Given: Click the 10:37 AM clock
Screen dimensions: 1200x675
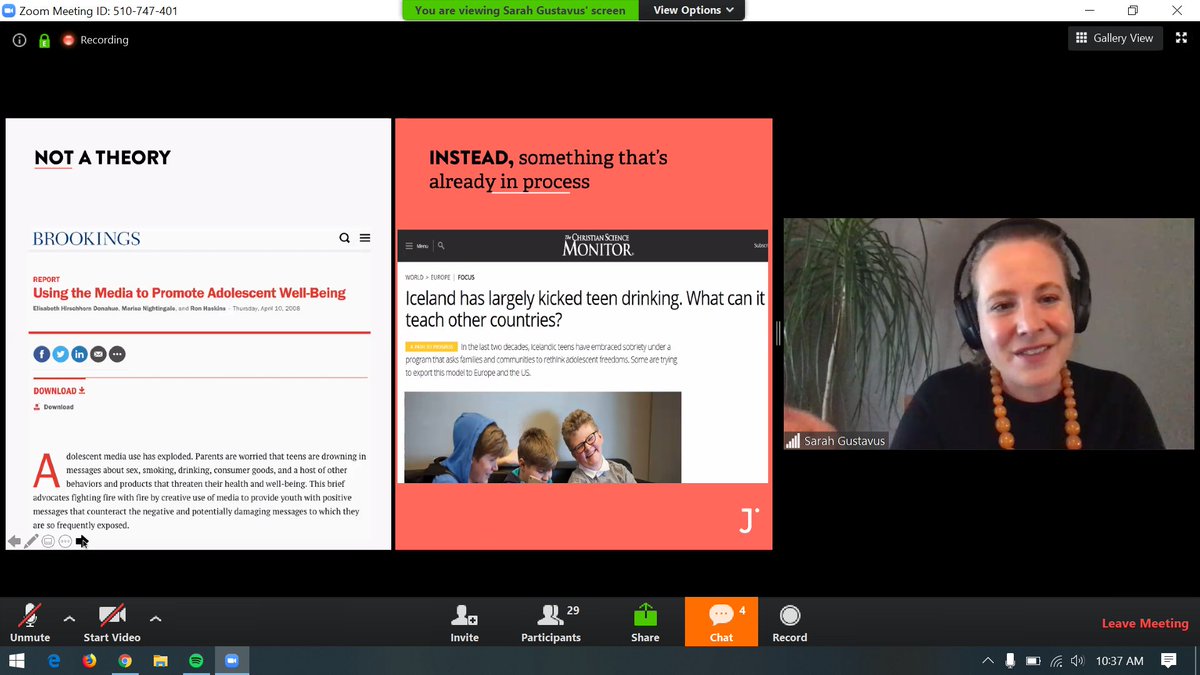Looking at the screenshot, I should (x=1119, y=661).
